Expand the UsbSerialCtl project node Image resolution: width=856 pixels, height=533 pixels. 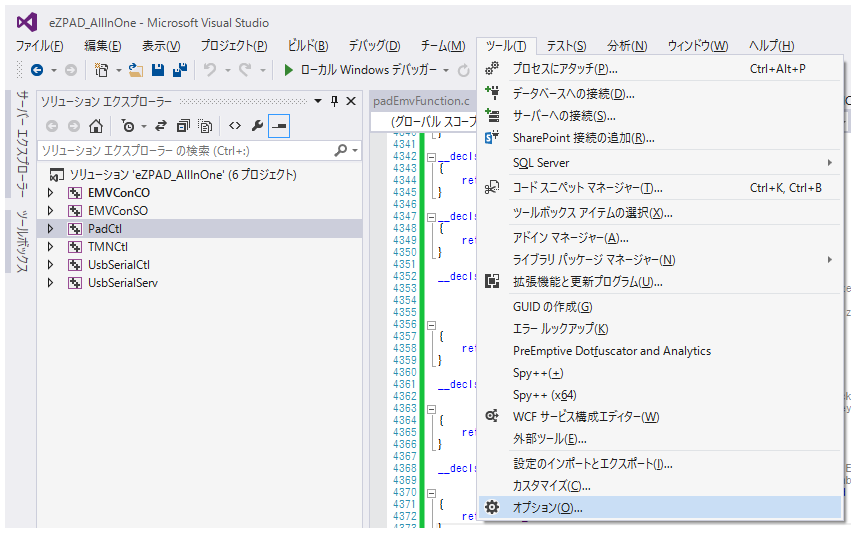[50, 265]
